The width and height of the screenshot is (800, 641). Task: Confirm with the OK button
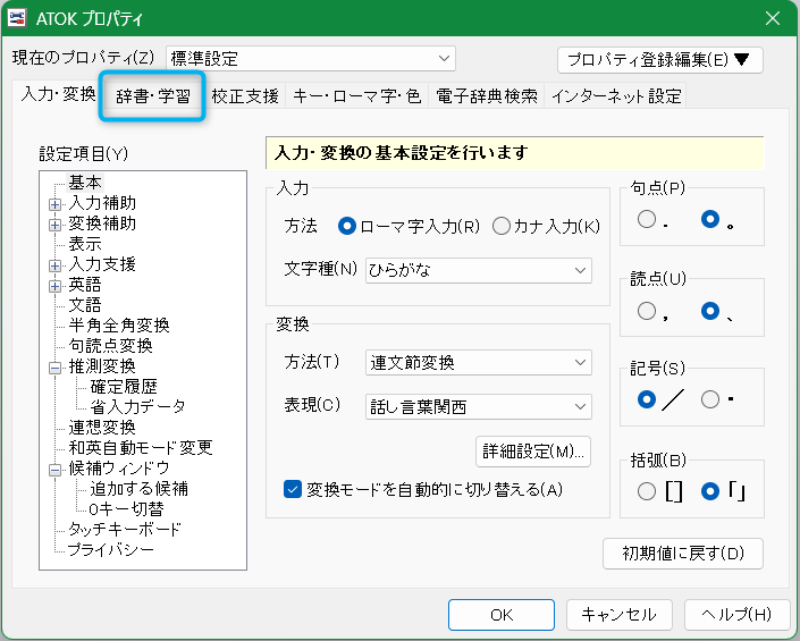(x=501, y=614)
